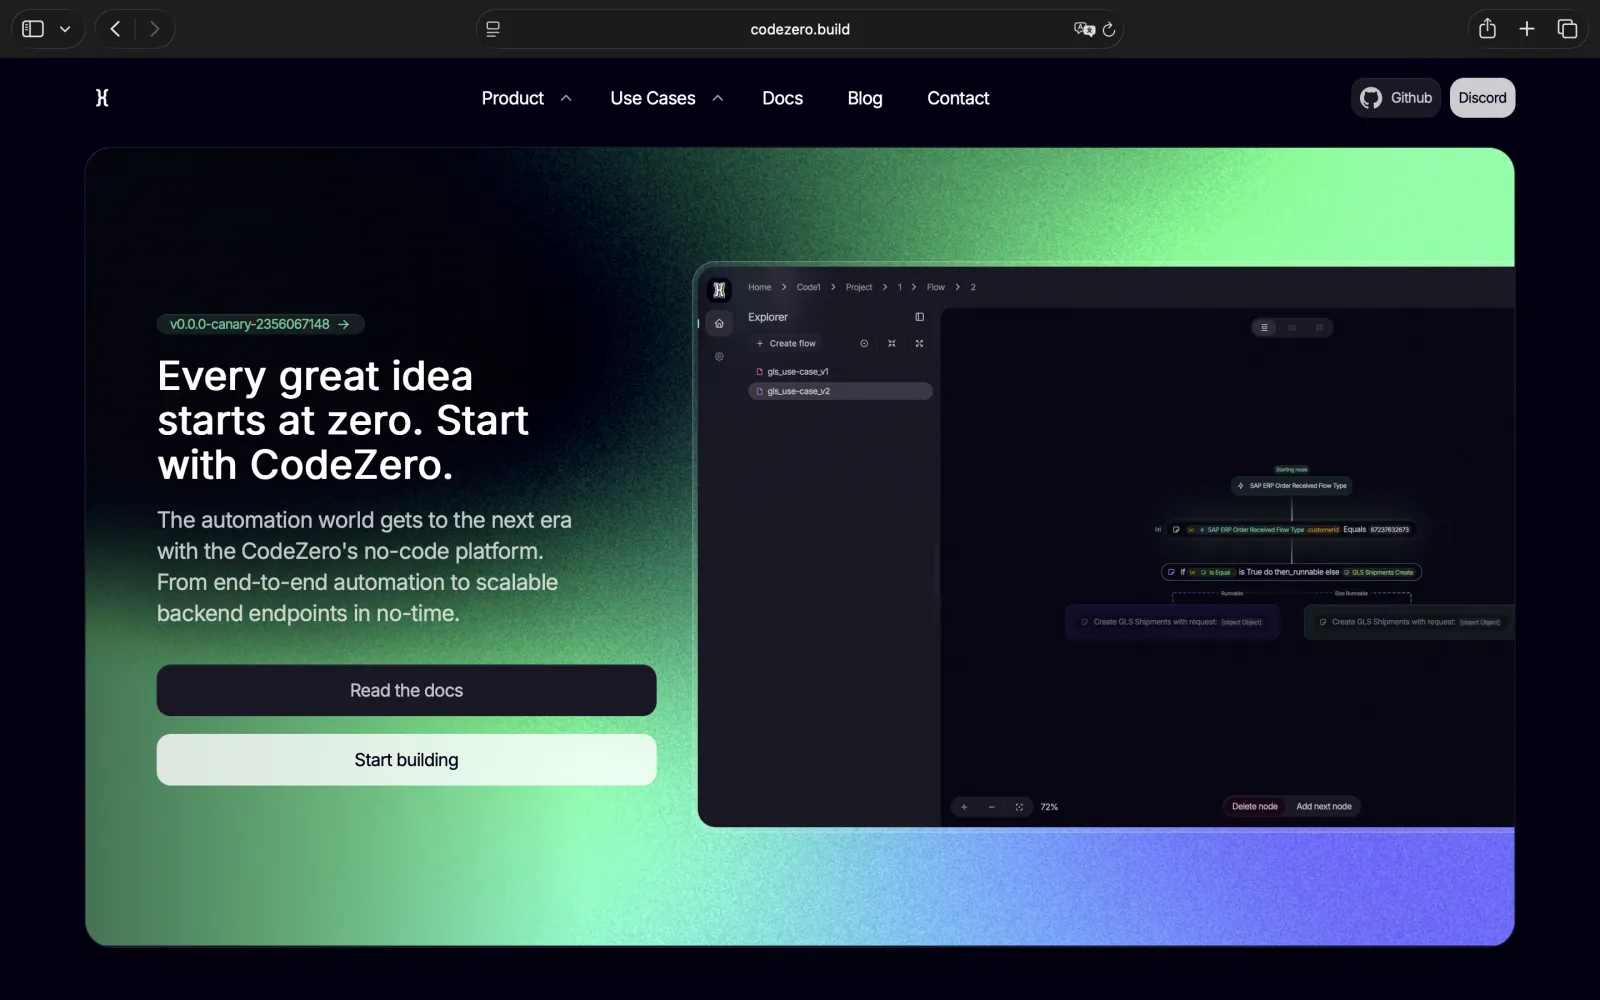Open the Safari Share menu
Screen dimensions: 1600x1000
[x=1487, y=29]
